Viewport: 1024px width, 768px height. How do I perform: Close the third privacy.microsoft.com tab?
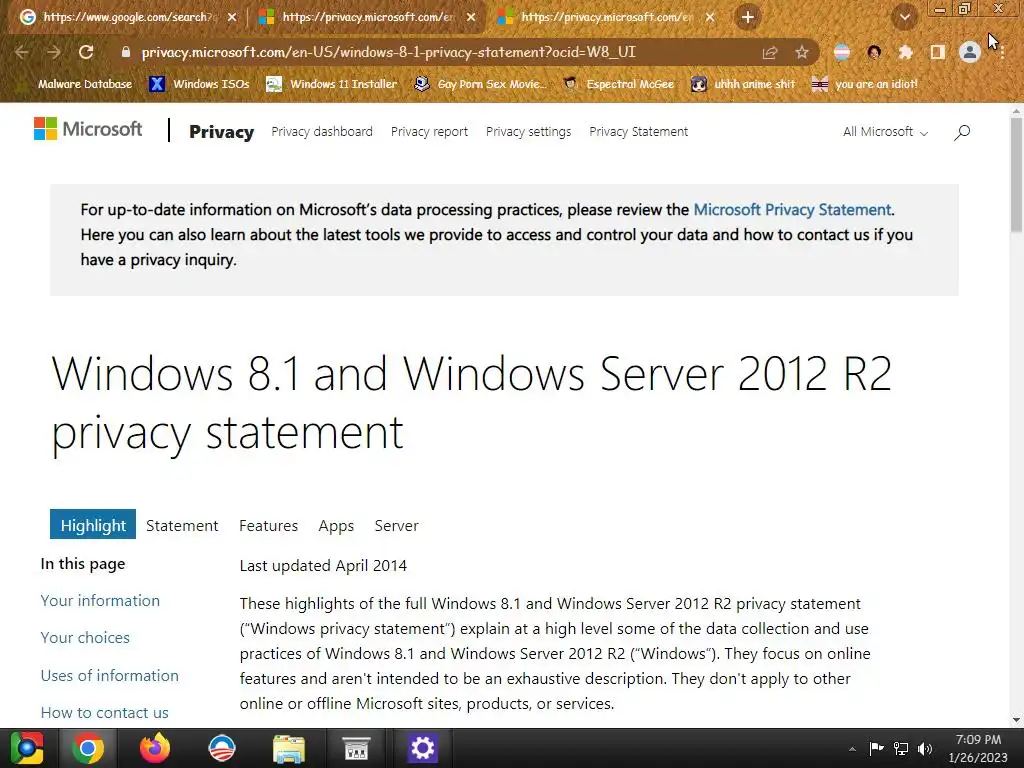tap(710, 18)
